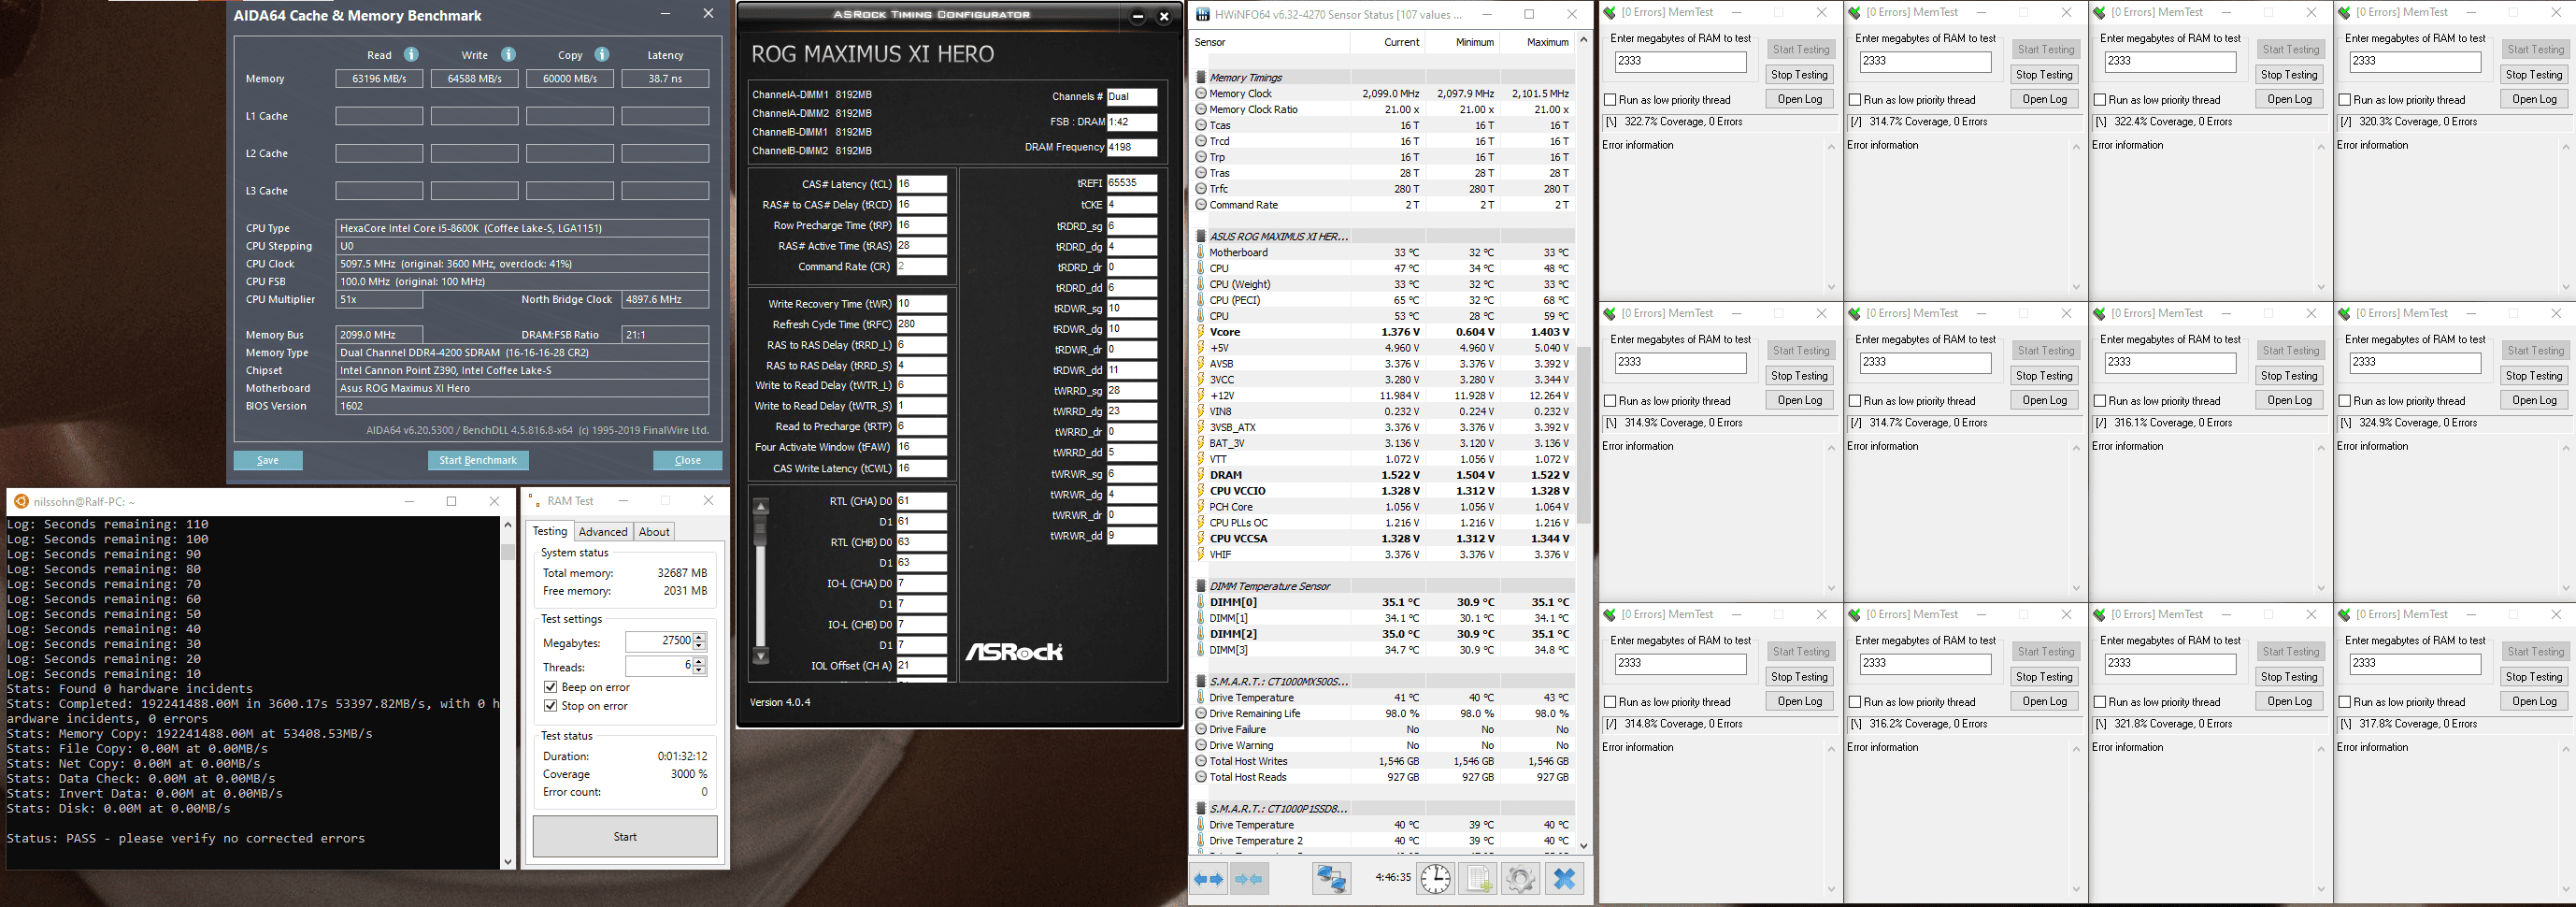Image resolution: width=2576 pixels, height=907 pixels.
Task: Click ASRock timings vertical scrollbar thumb
Action: point(761,530)
